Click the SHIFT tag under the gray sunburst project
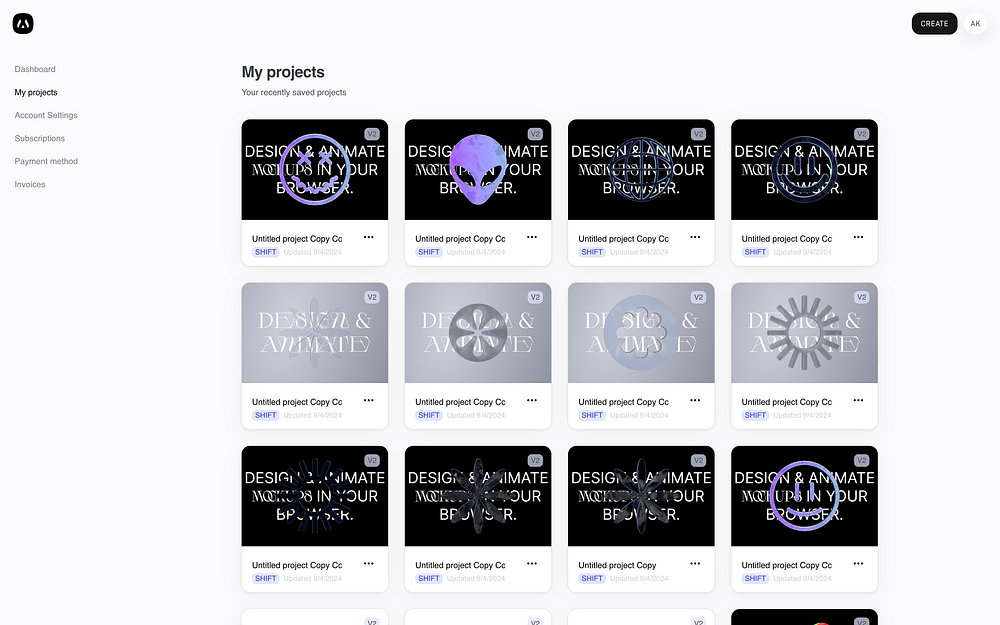 (x=755, y=415)
